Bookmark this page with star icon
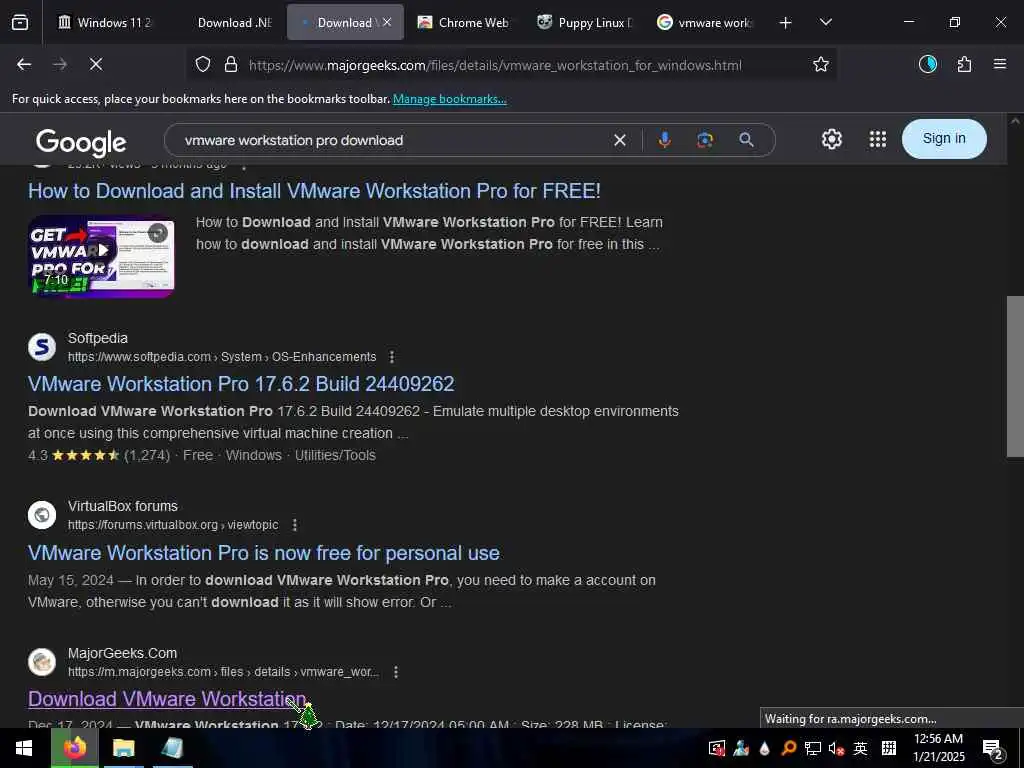 point(821,64)
